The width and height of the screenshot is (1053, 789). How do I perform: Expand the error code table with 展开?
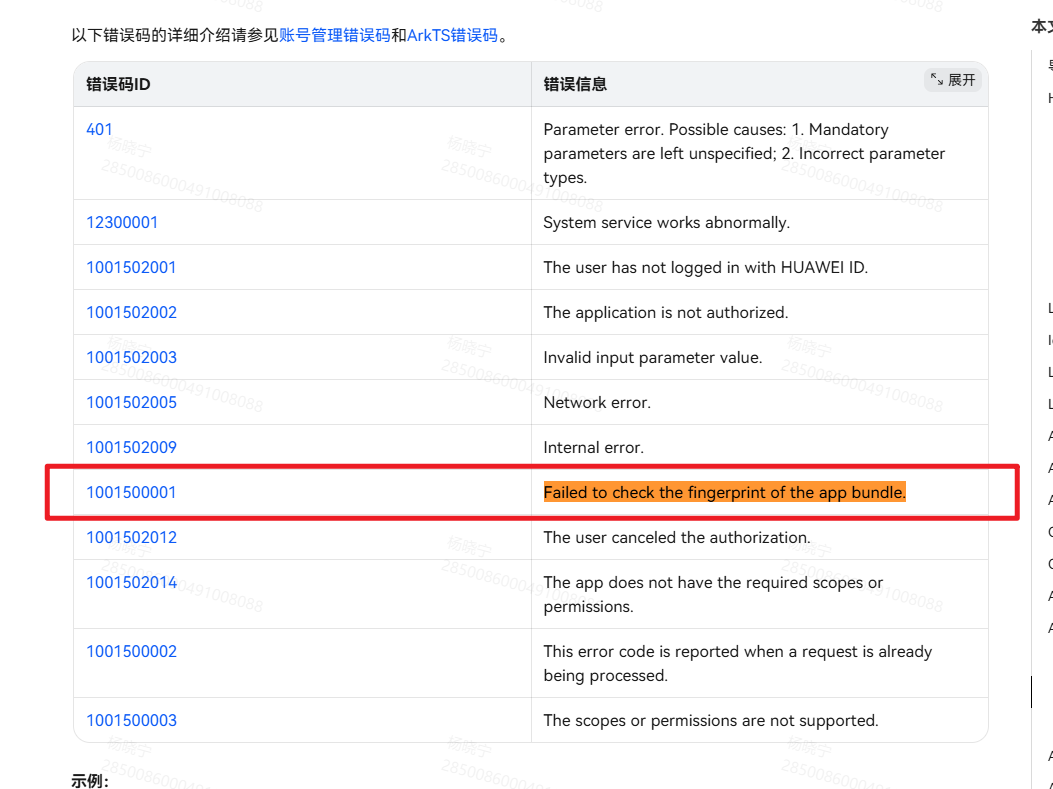click(x=953, y=80)
